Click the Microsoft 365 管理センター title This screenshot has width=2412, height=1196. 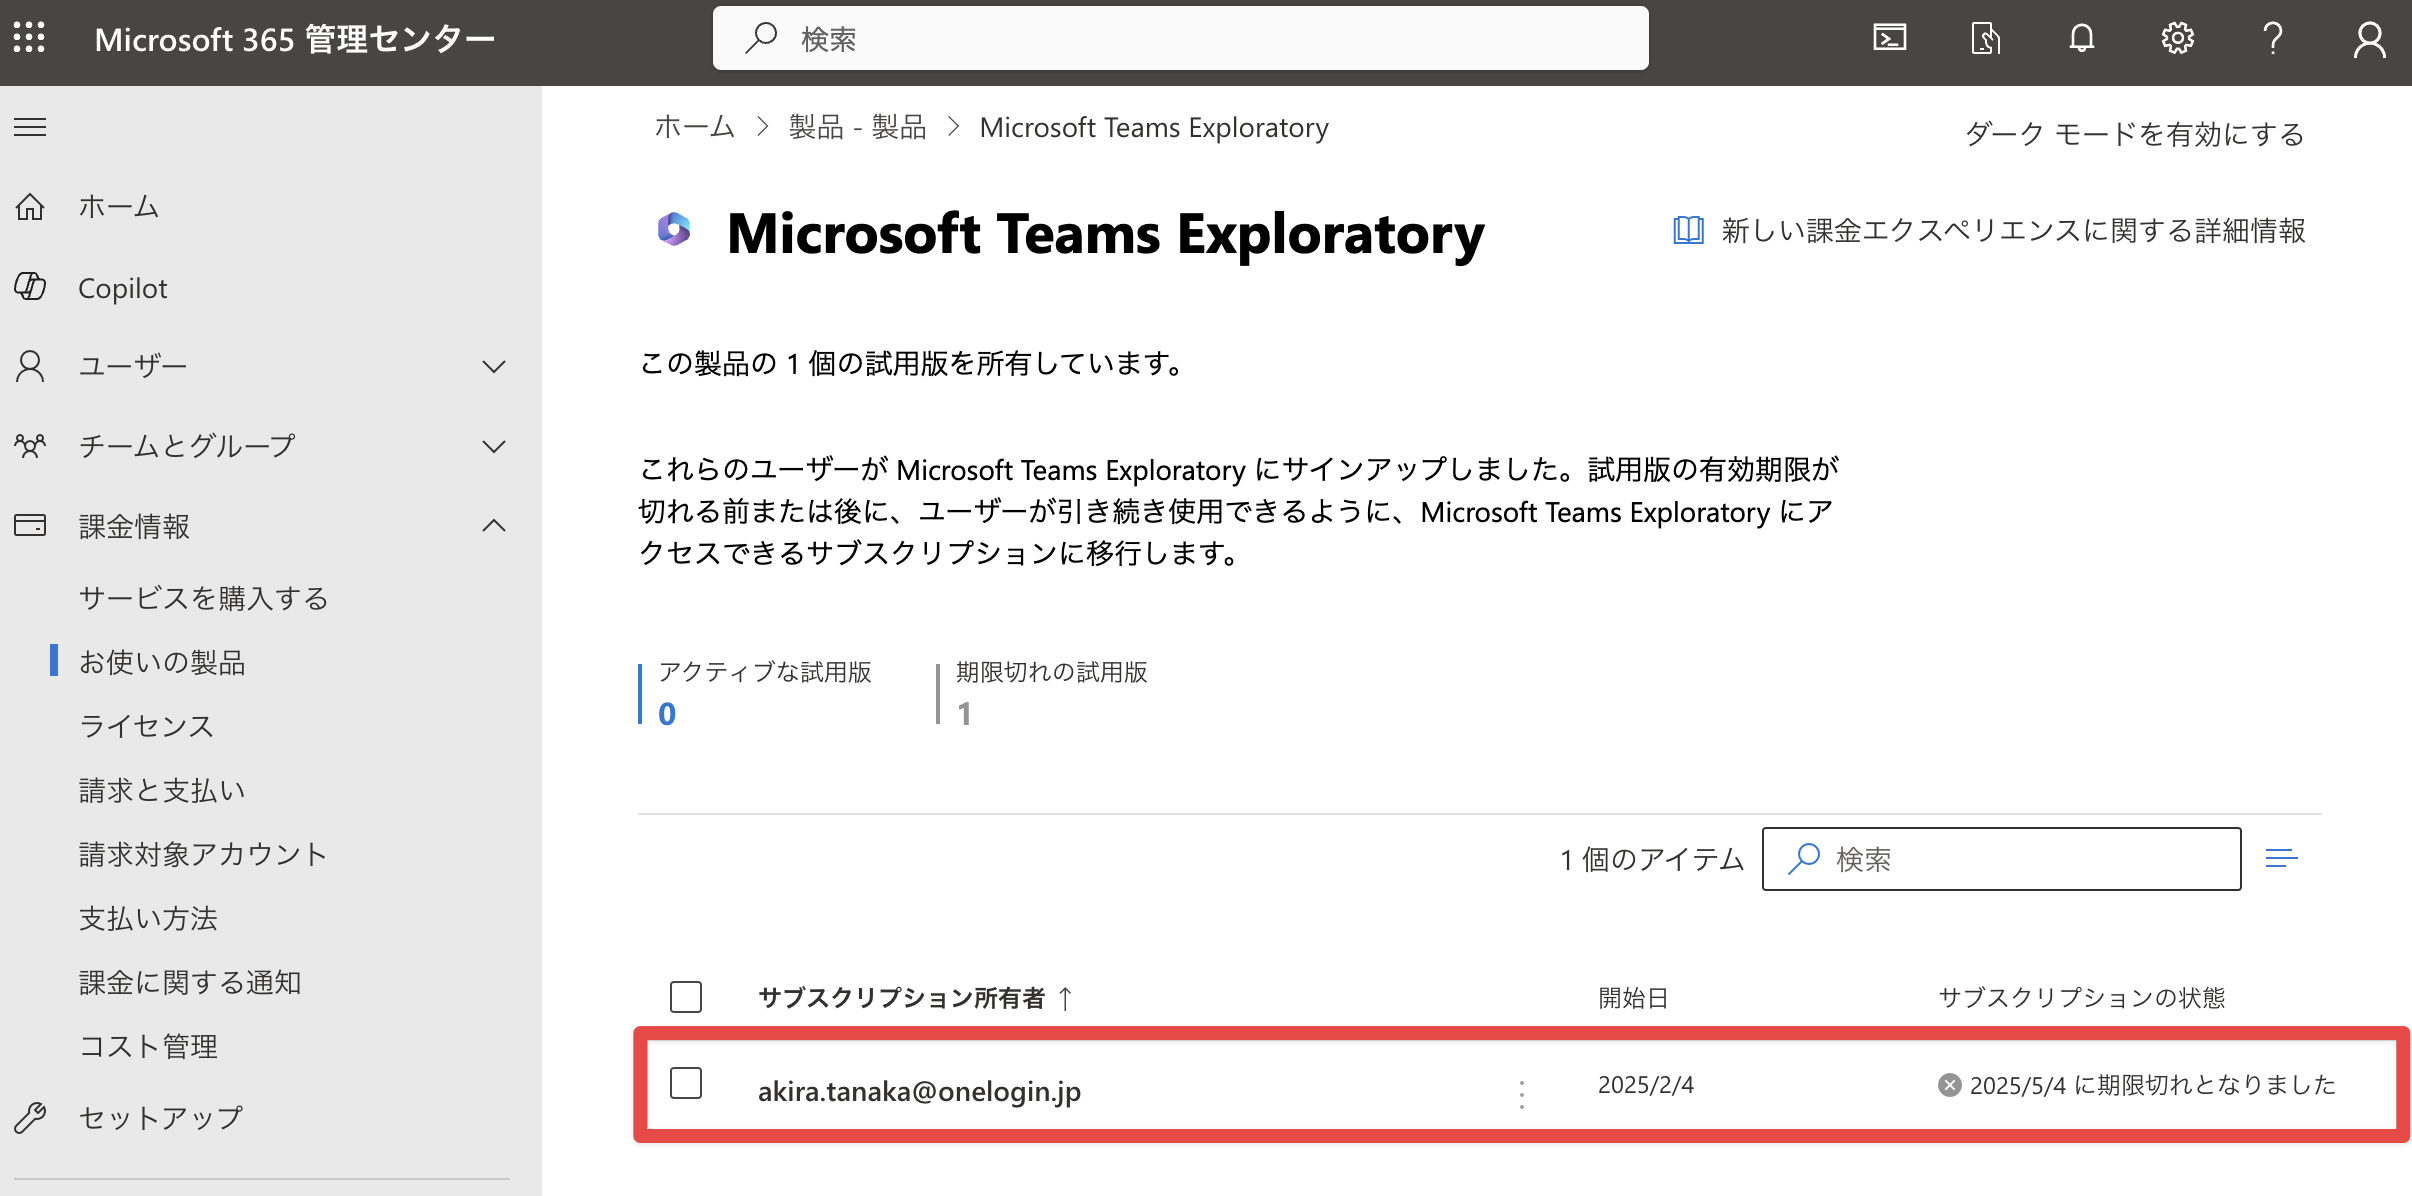295,39
